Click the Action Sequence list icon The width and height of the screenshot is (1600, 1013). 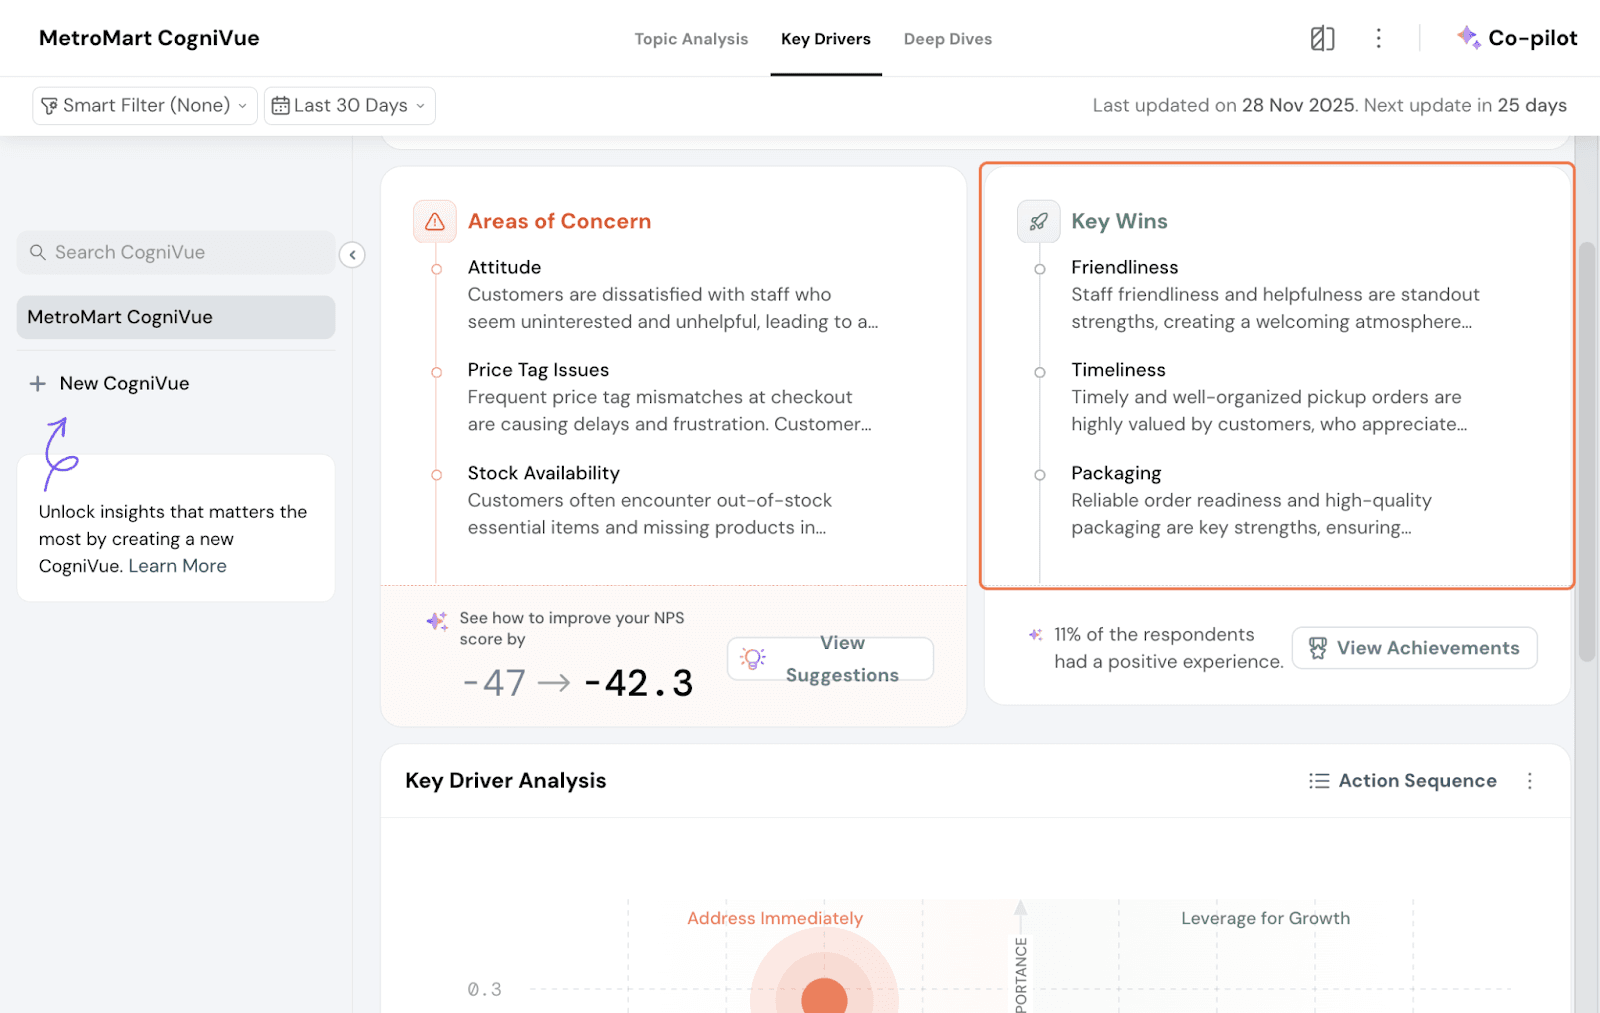[1319, 781]
